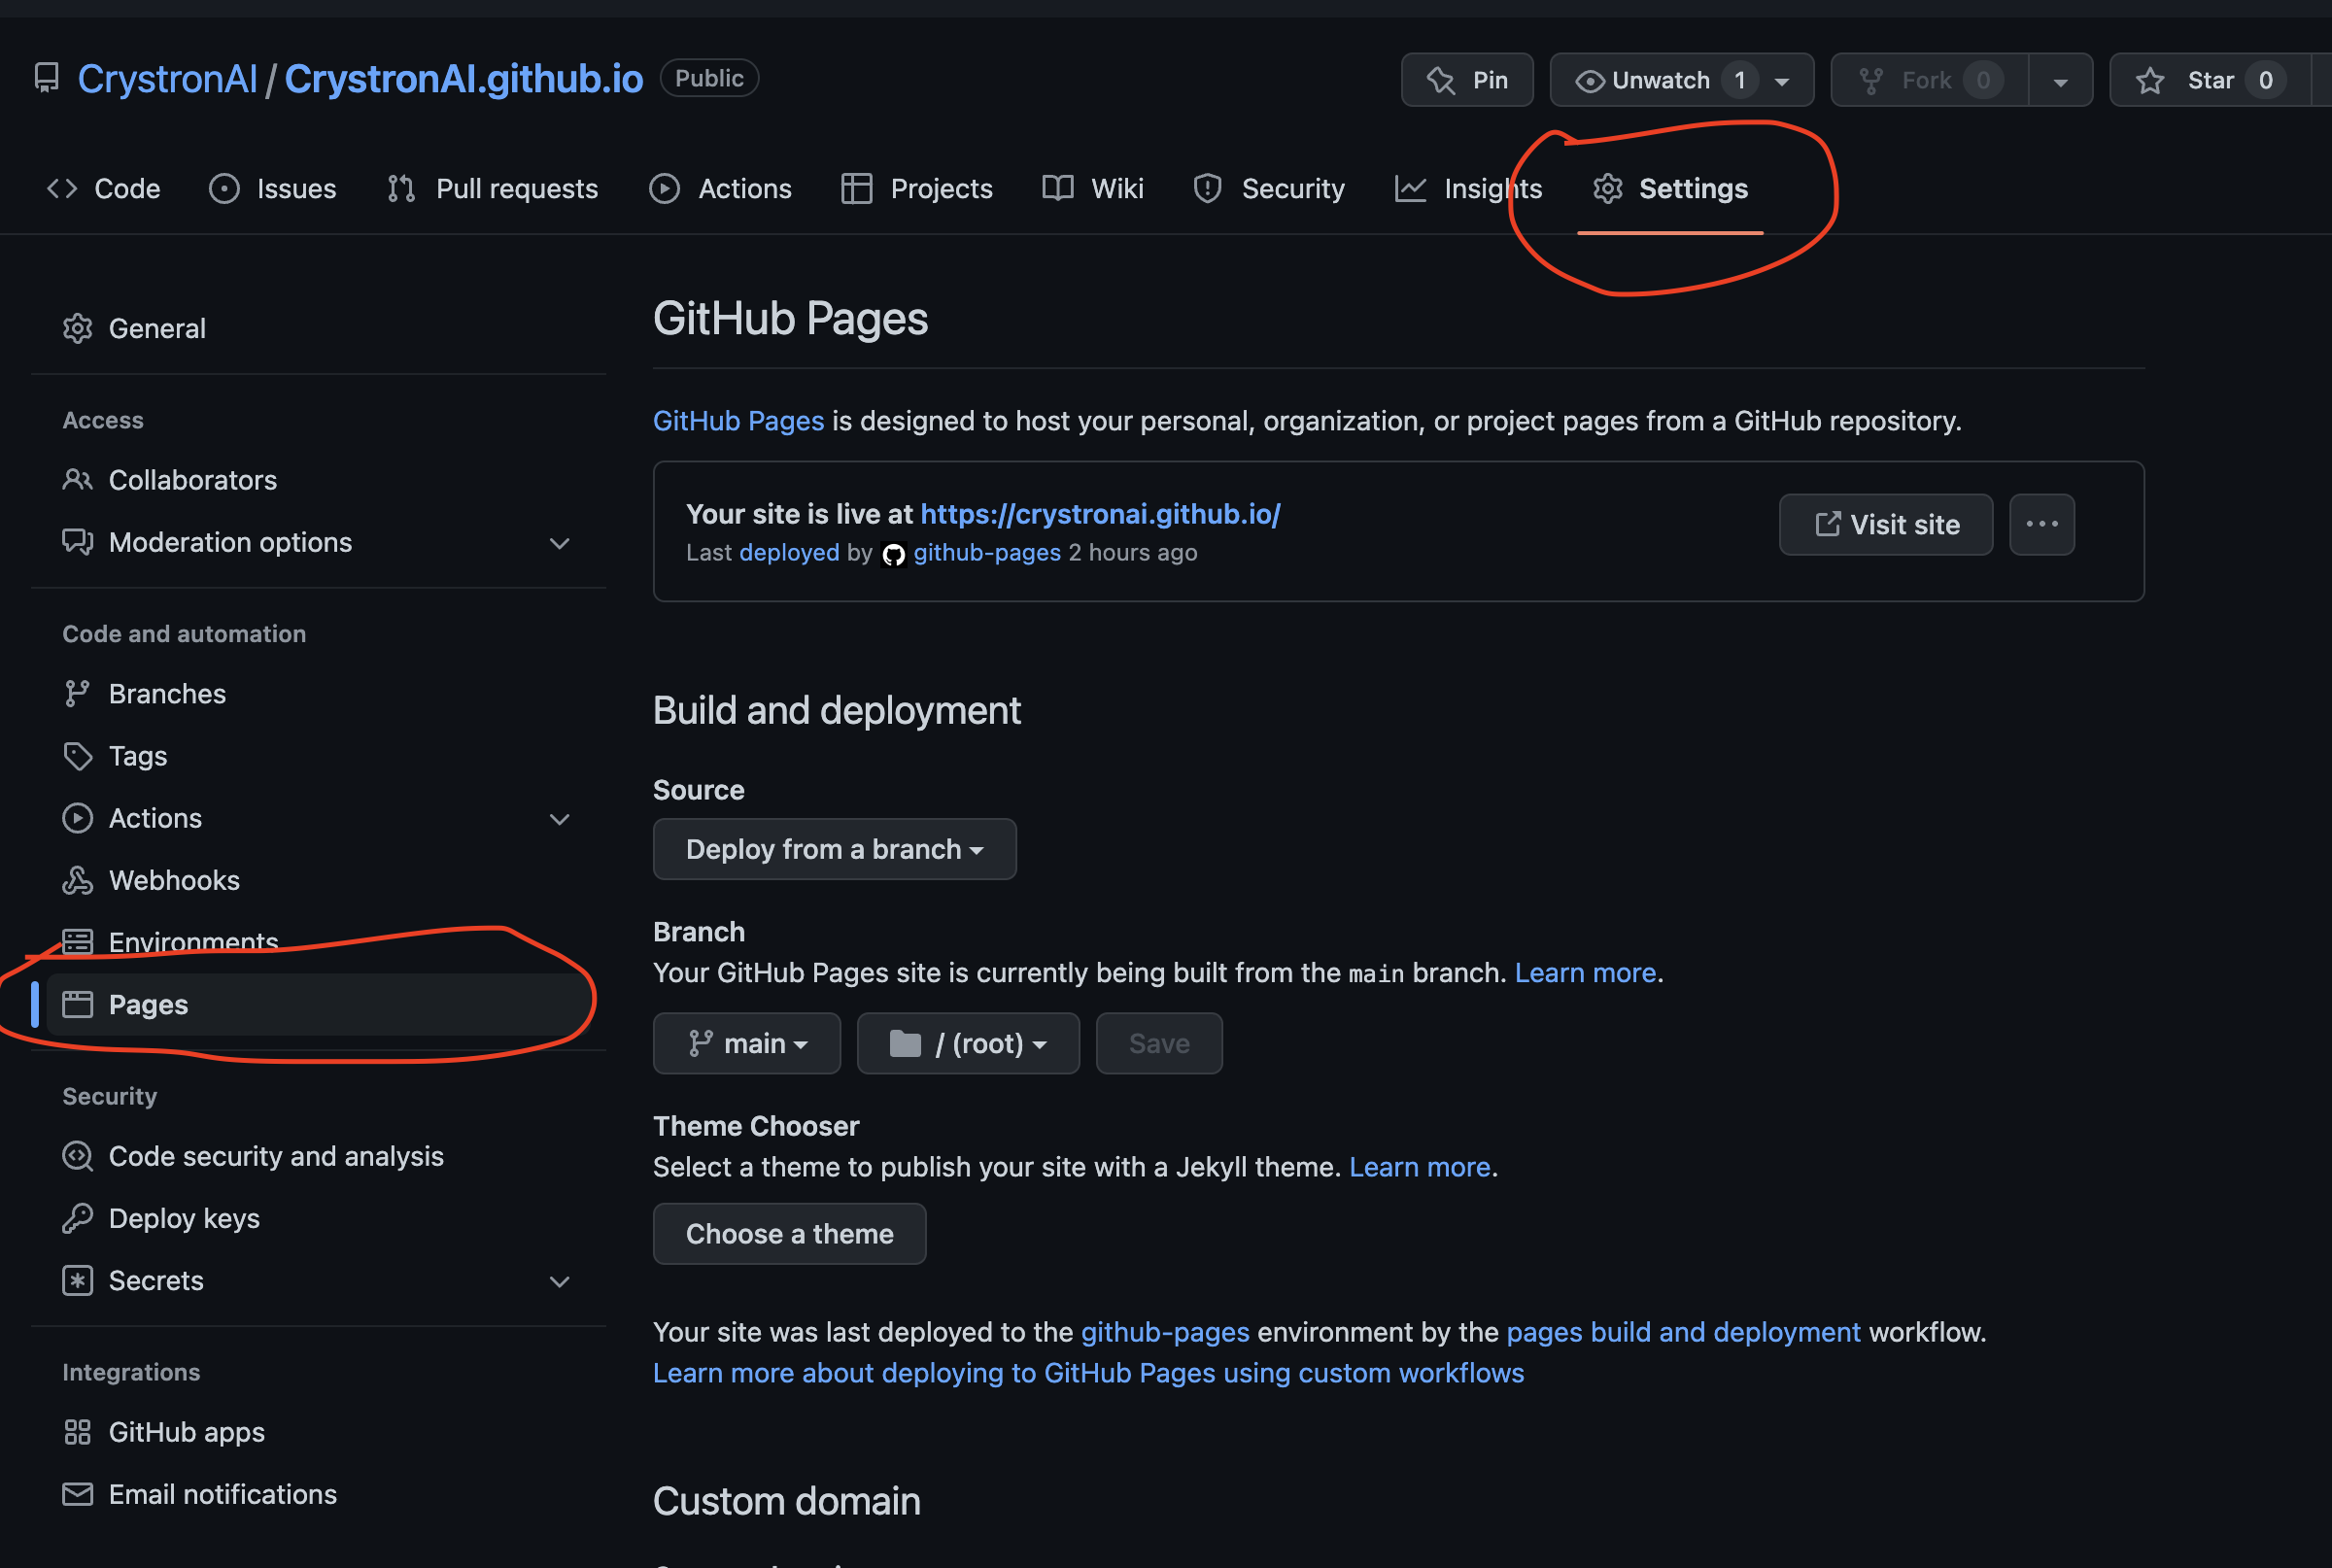
Task: Open custom workflows deployment learn more link
Action: pyautogui.click(x=1088, y=1373)
